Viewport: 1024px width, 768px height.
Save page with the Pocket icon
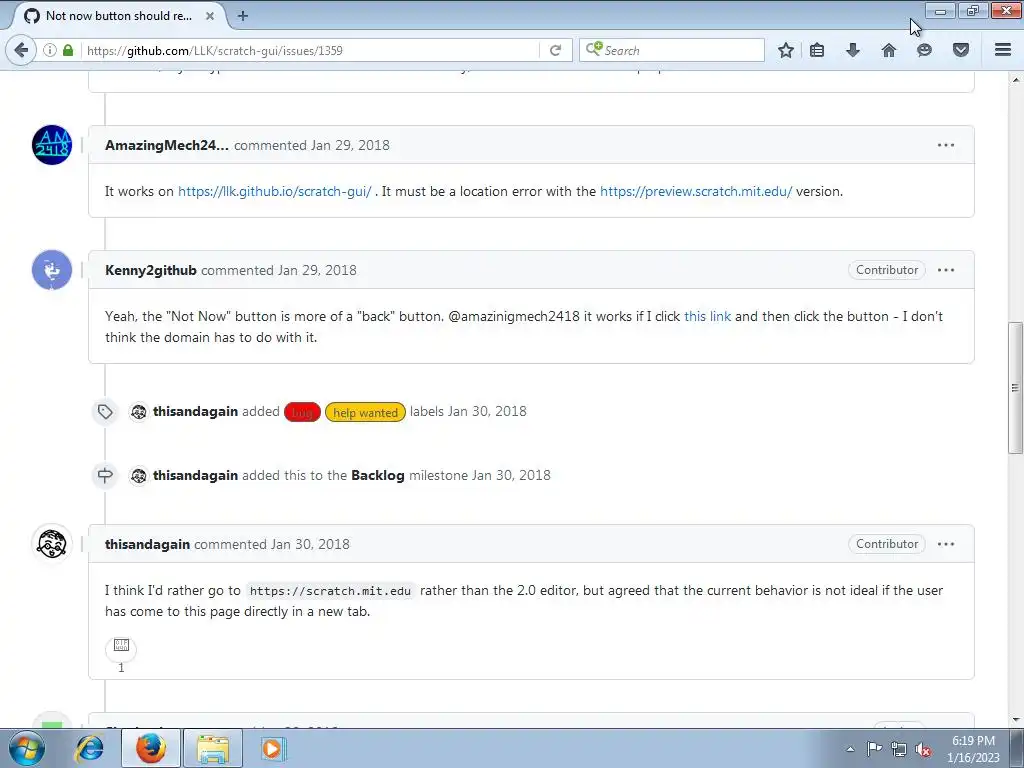click(x=961, y=50)
